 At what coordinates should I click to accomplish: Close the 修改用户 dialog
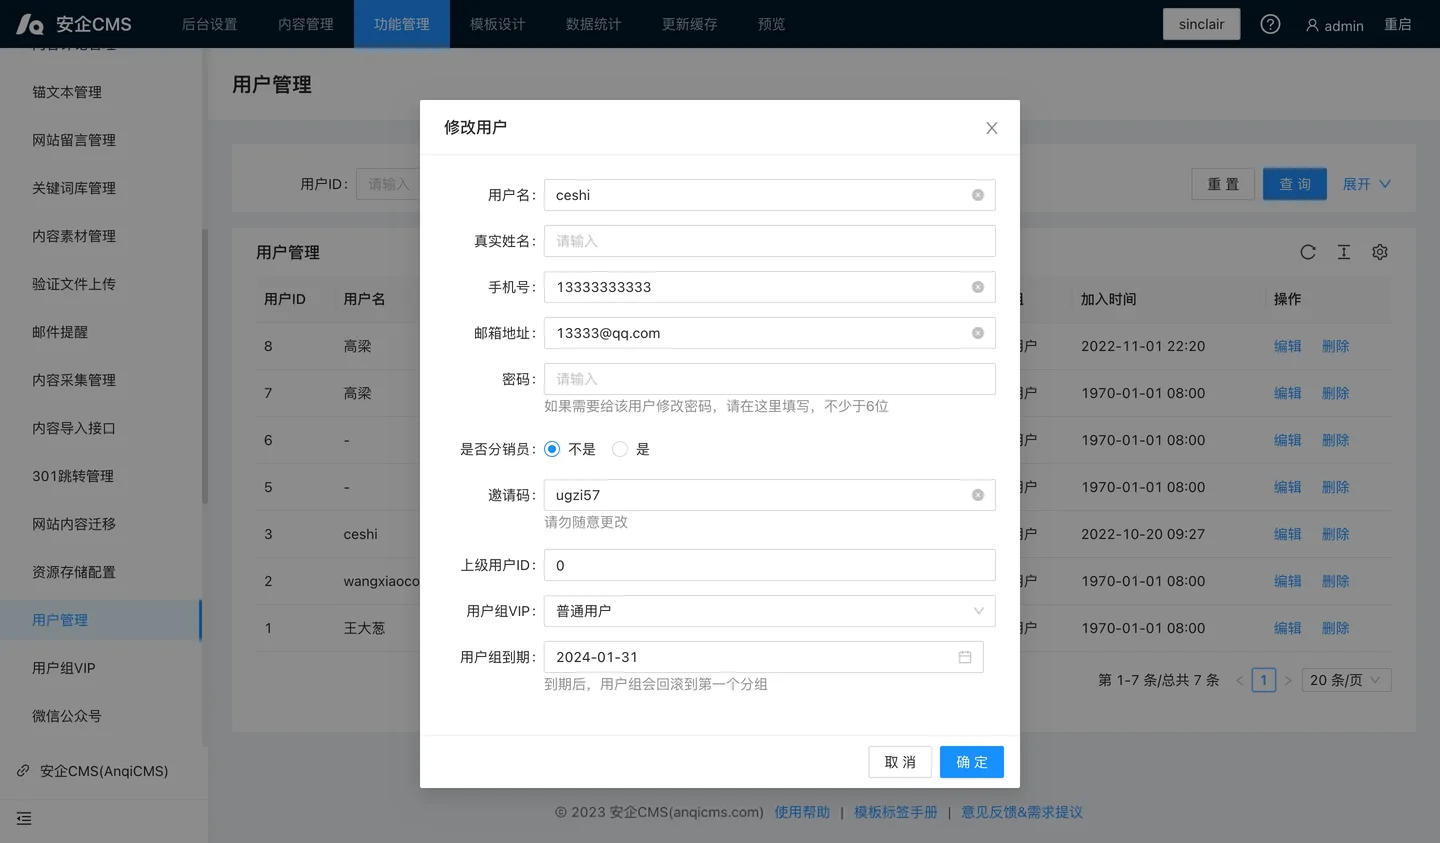coord(992,128)
